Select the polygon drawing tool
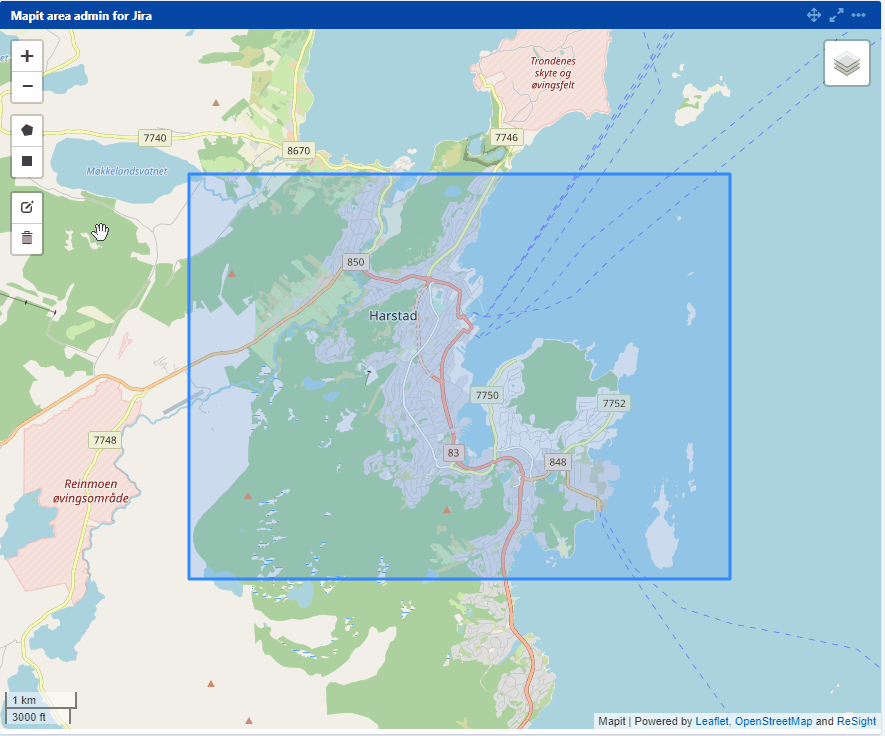This screenshot has width=885, height=736. coord(26,129)
